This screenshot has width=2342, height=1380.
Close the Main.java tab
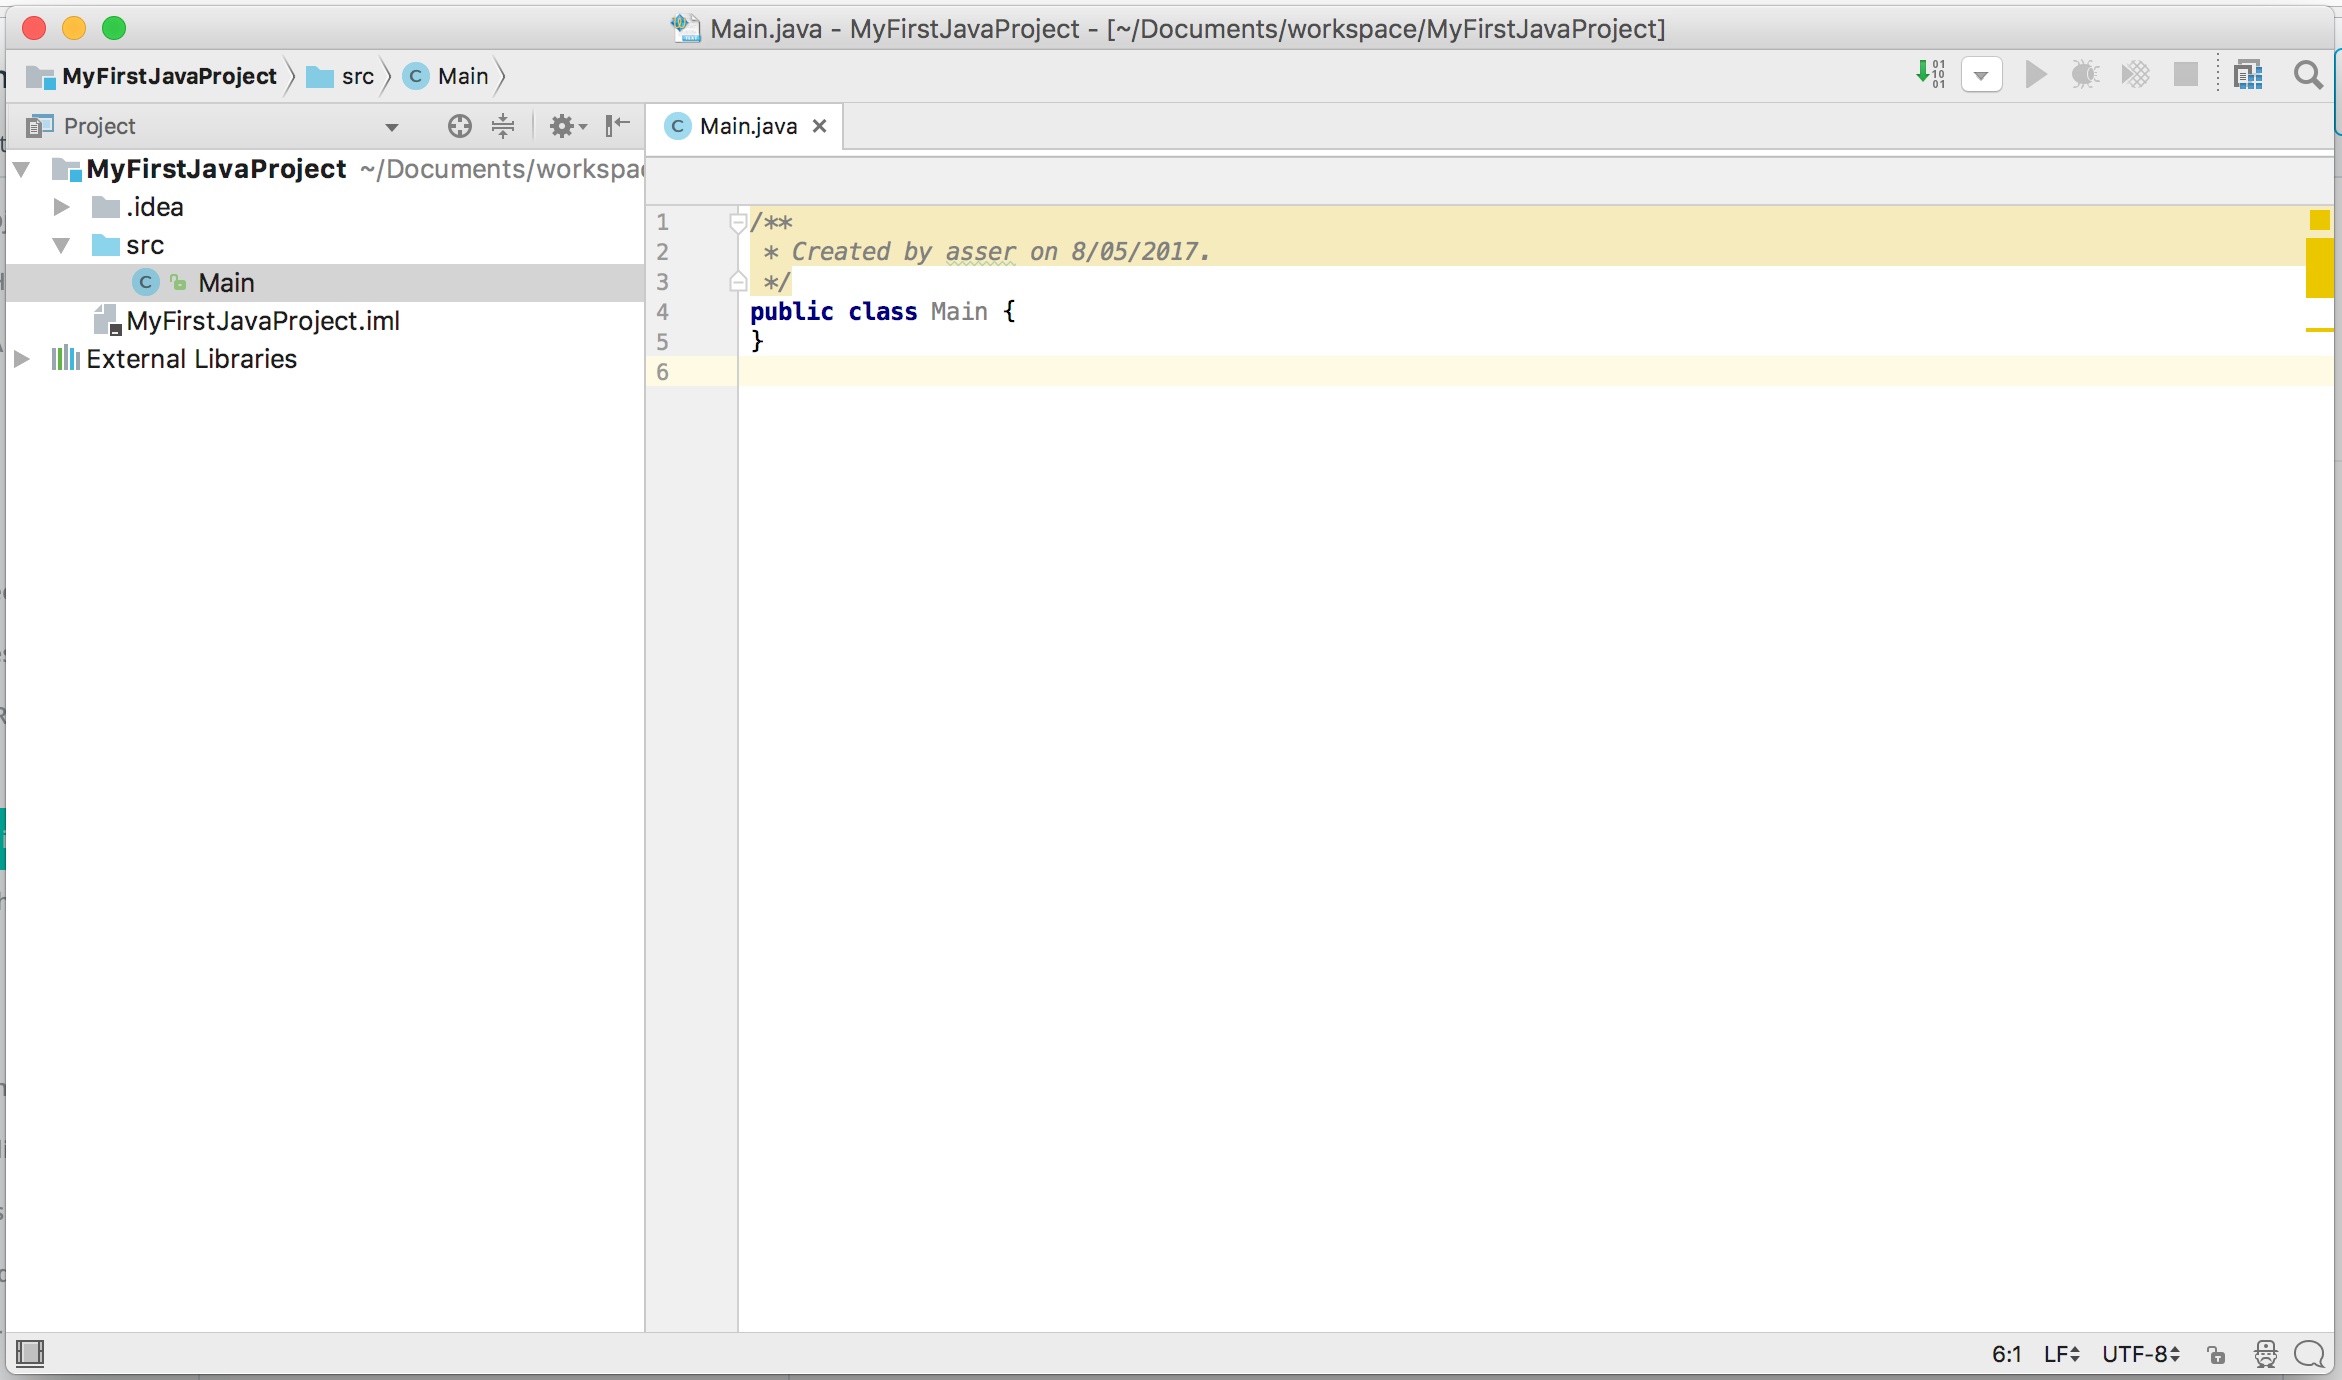[819, 126]
